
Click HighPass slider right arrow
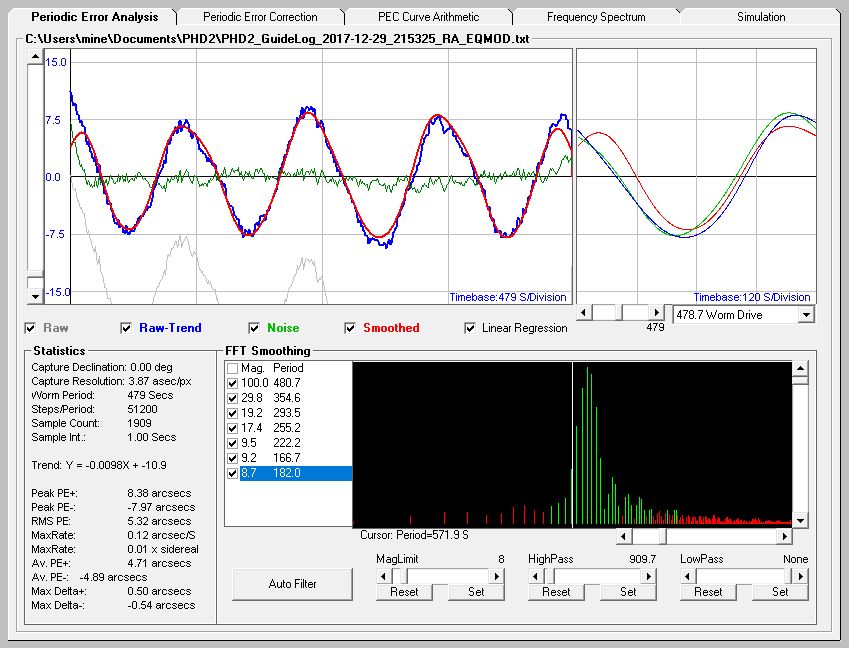[649, 576]
